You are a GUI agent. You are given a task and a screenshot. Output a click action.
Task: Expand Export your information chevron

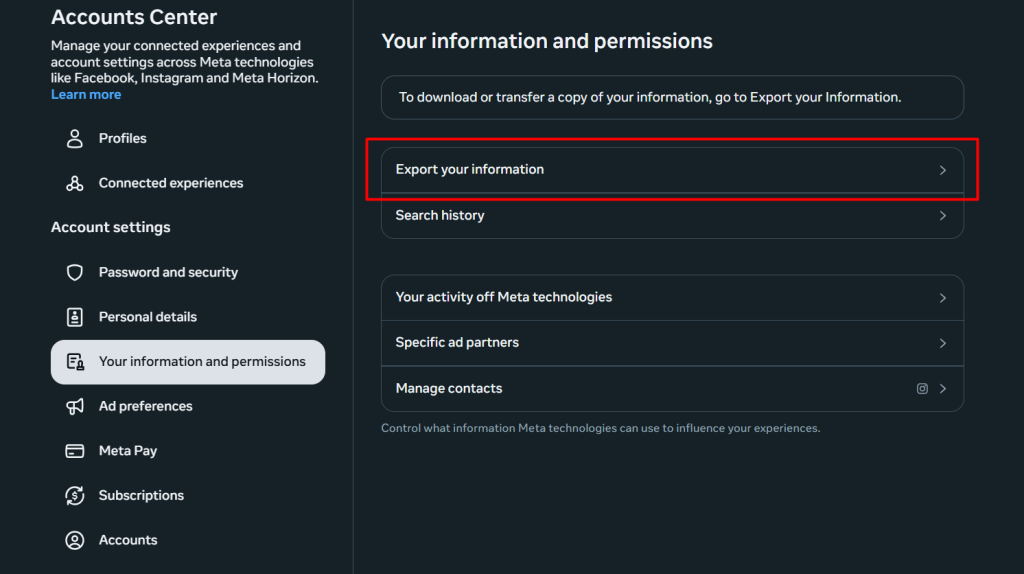[x=942, y=170]
